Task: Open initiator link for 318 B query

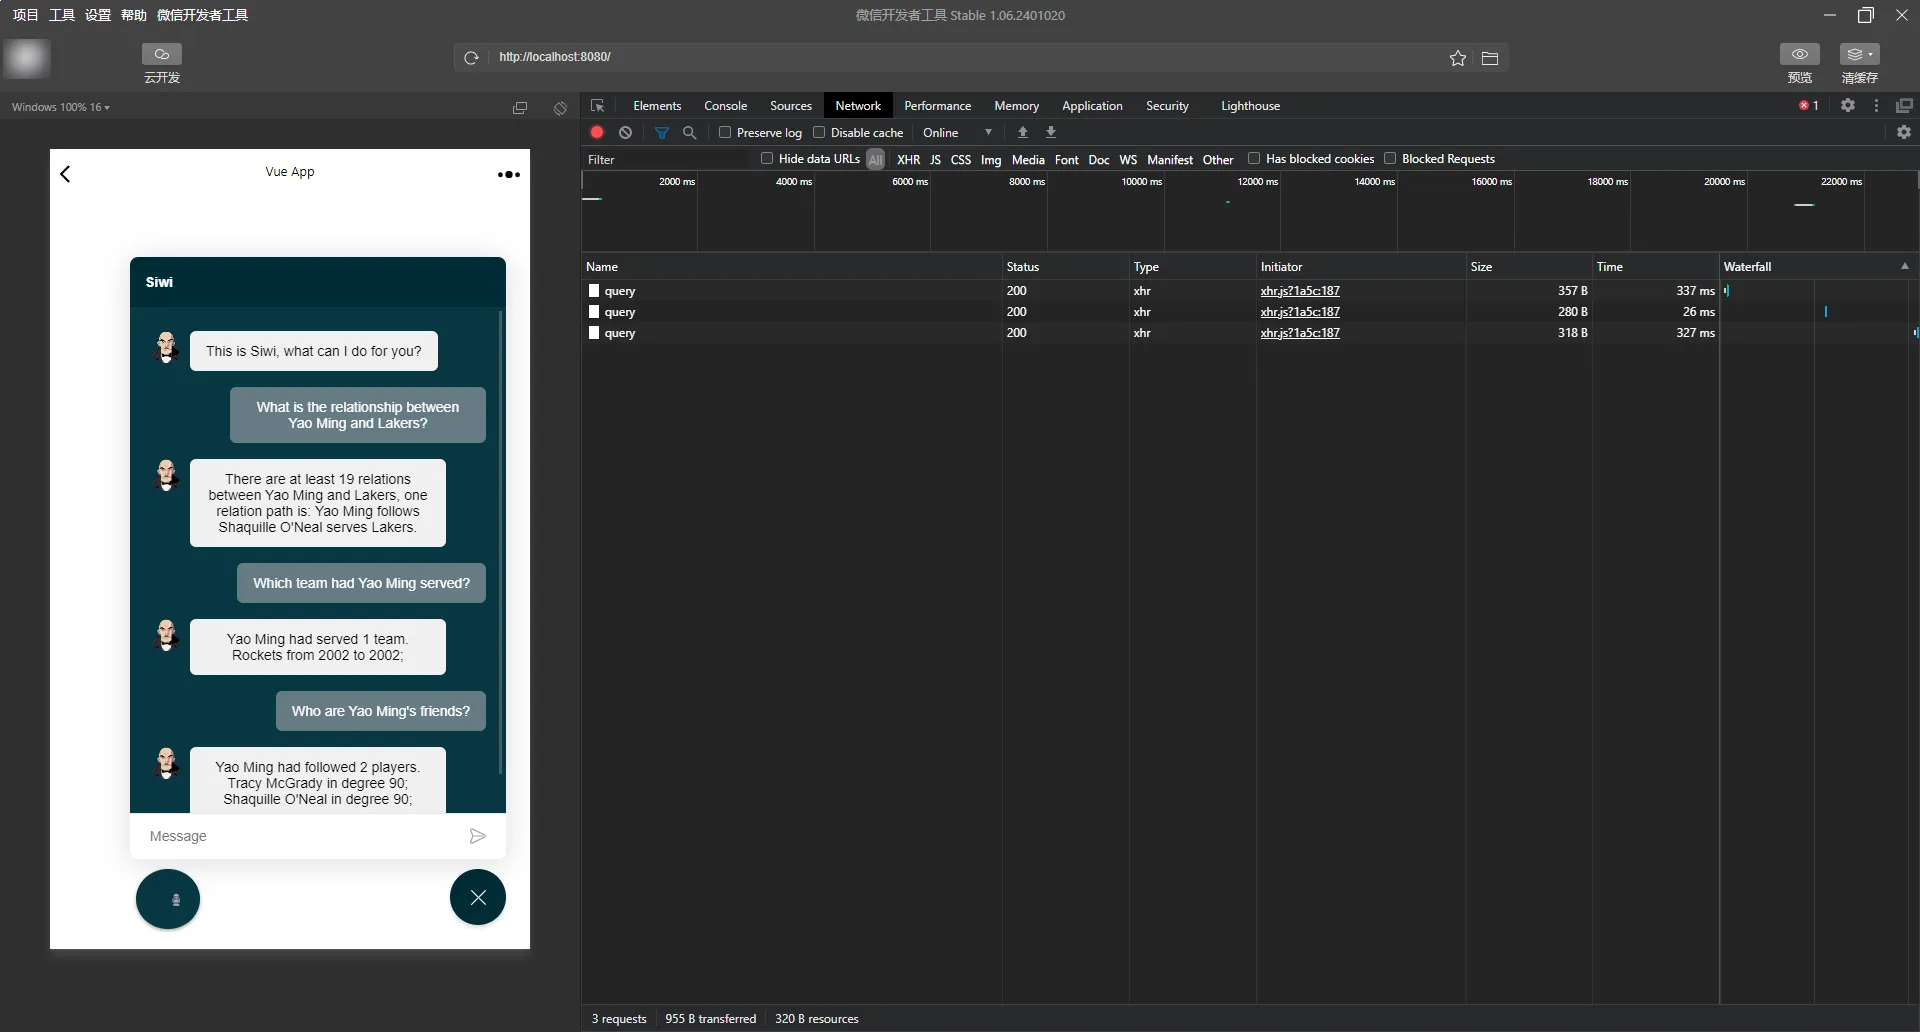Action: (x=1300, y=333)
